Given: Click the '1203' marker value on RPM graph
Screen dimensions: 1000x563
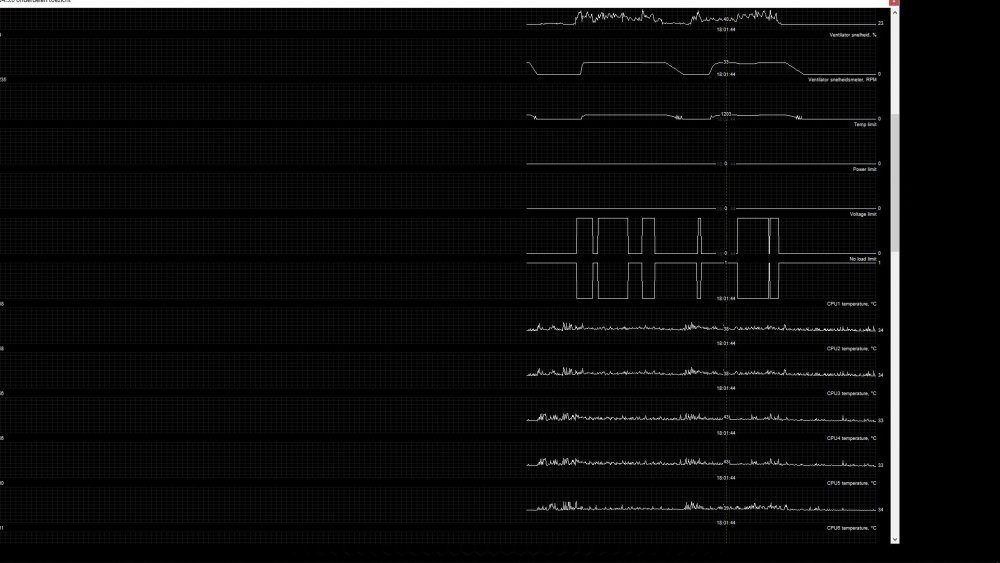Looking at the screenshot, I should click(726, 114).
